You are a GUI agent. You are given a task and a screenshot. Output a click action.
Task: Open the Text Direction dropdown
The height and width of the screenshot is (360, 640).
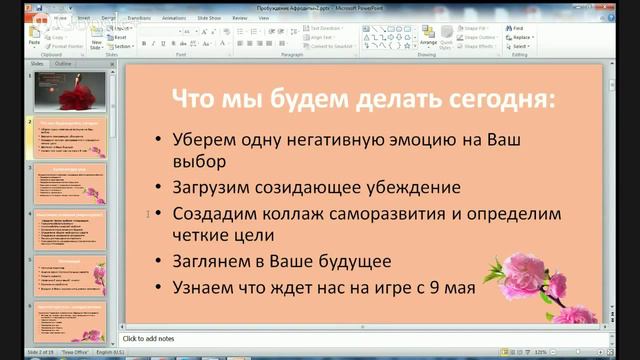click(x=323, y=28)
